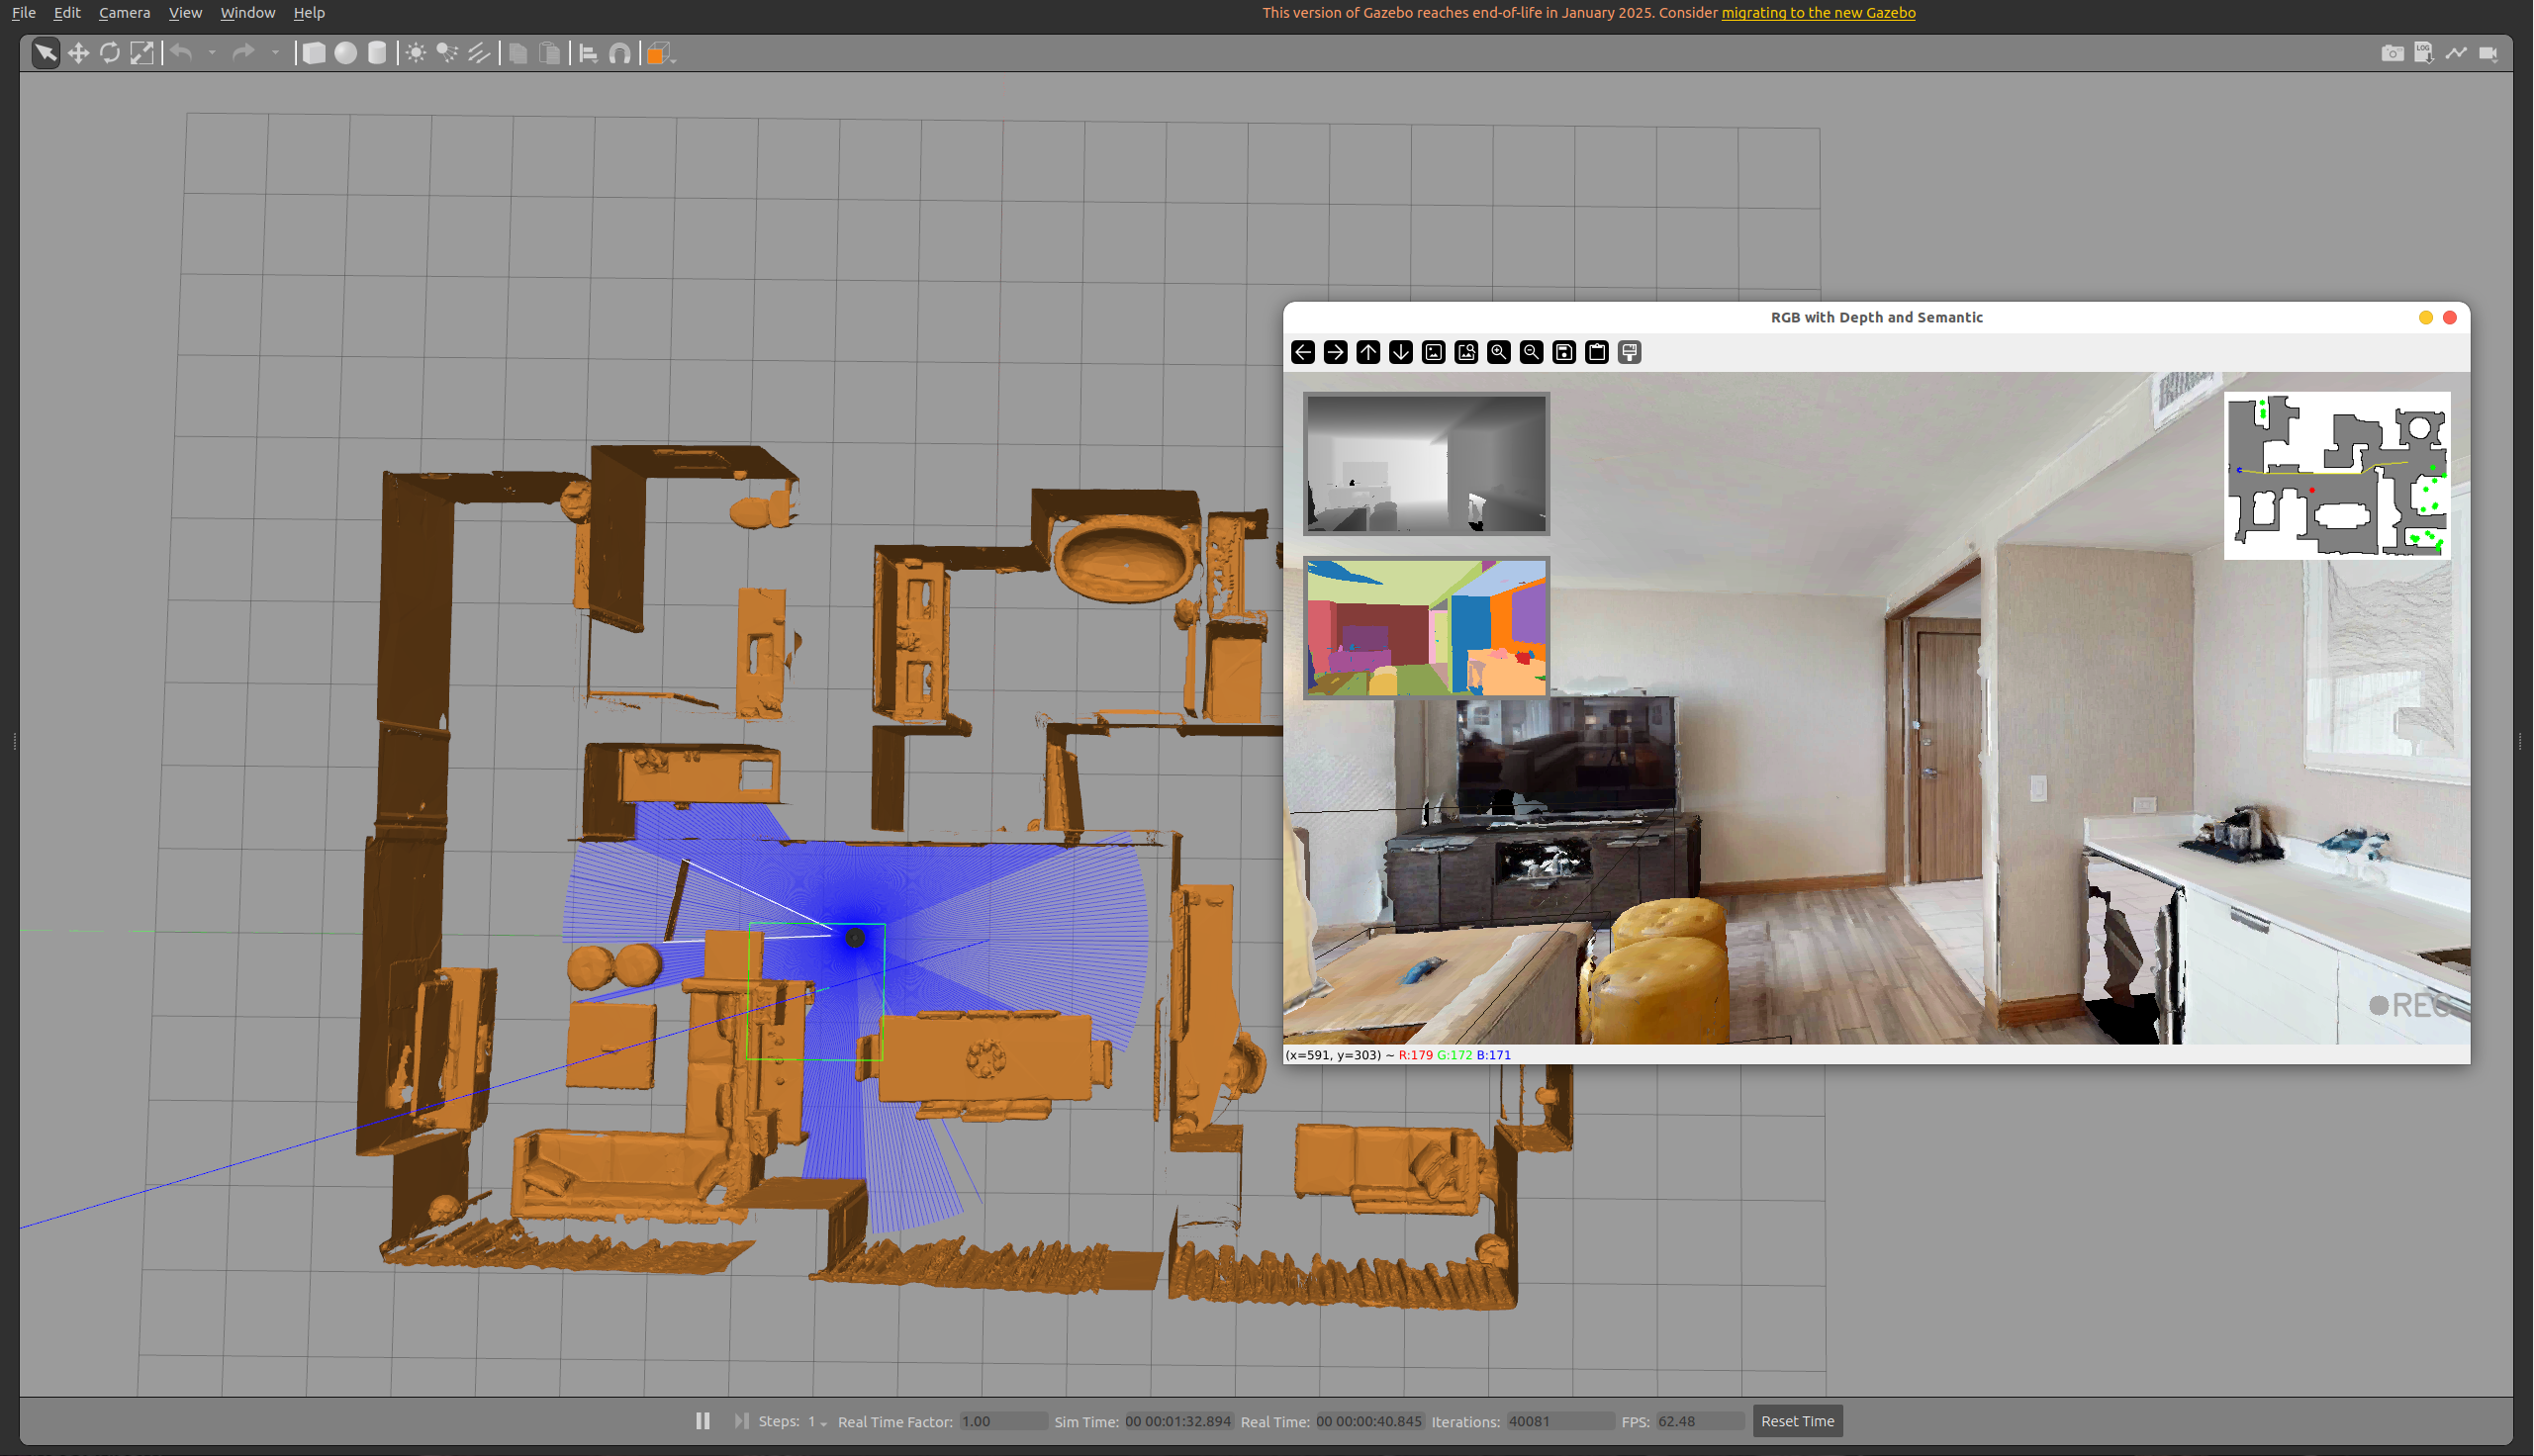This screenshot has height=1456, width=2534.
Task: Expand the Steps count dropdown
Action: (823, 1423)
